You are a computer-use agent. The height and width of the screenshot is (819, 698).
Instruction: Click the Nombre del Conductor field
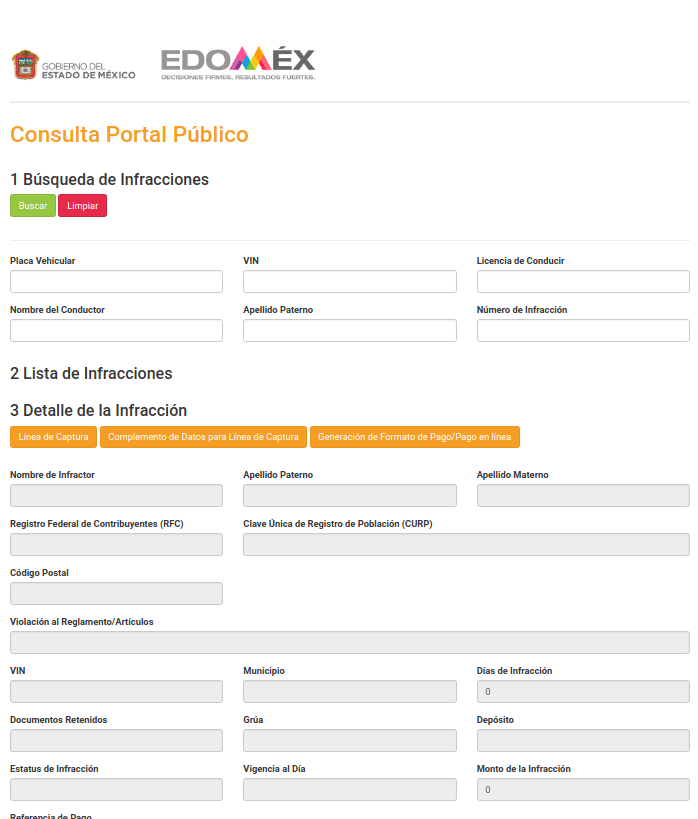tap(116, 331)
